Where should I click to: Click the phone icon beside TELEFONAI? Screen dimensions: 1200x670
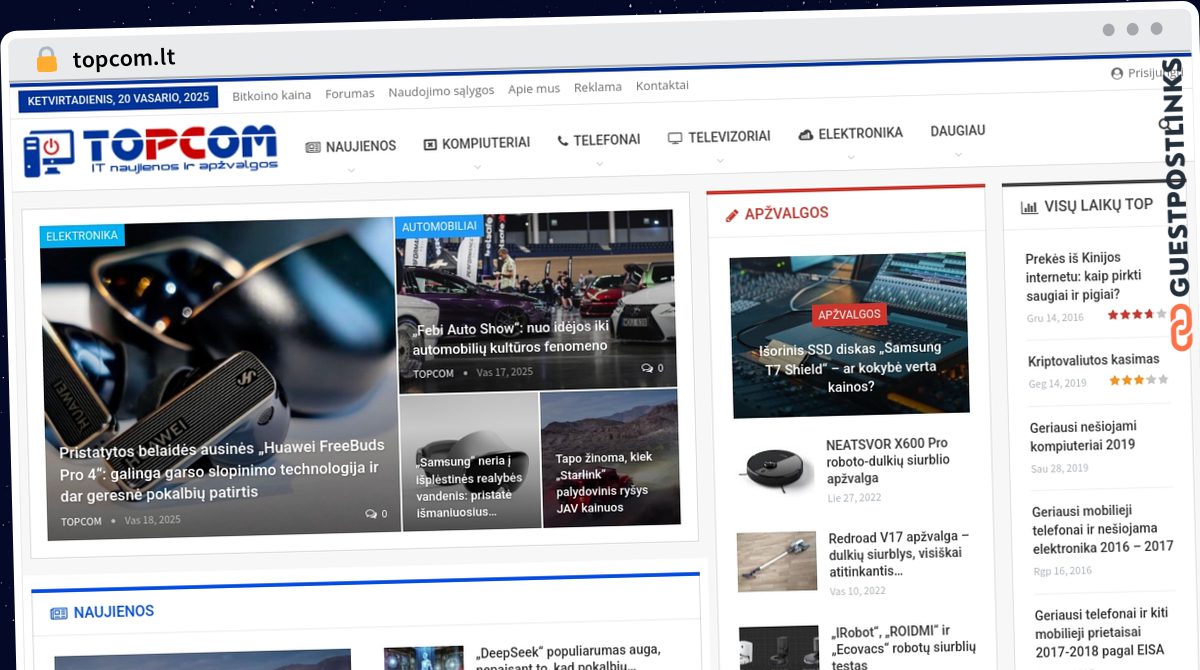(563, 141)
